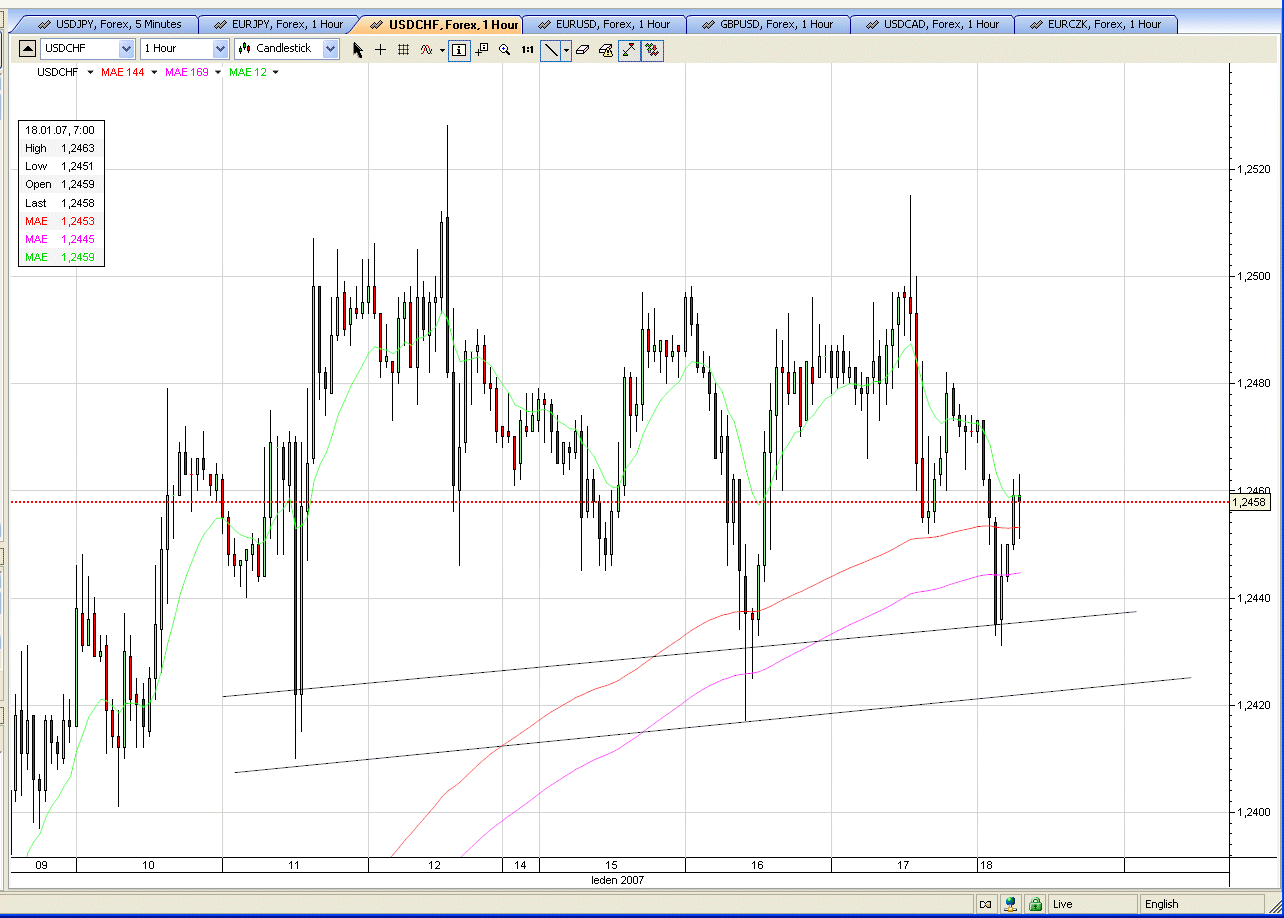Image resolution: width=1284 pixels, height=918 pixels.
Task: Click the green padlock status icon
Action: (x=1035, y=904)
